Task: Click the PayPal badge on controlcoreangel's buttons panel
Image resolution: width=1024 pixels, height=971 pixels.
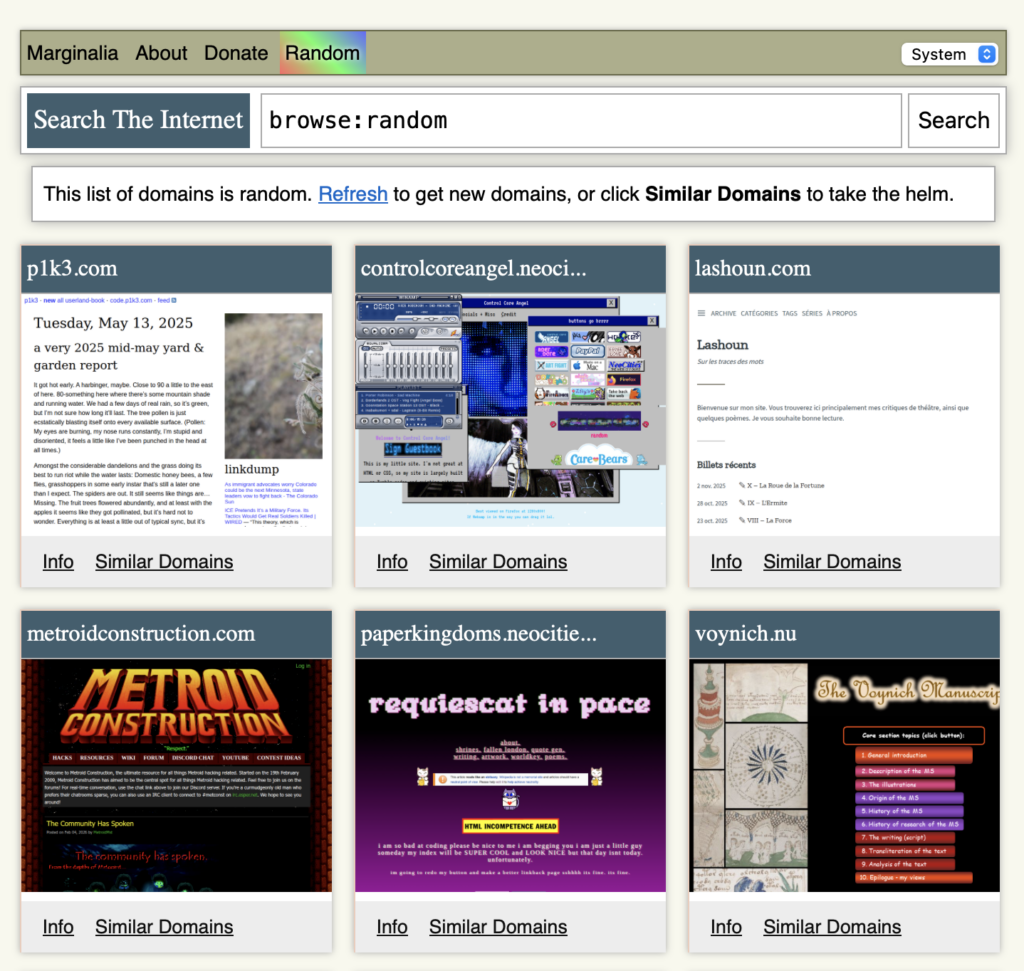Action: (x=588, y=351)
